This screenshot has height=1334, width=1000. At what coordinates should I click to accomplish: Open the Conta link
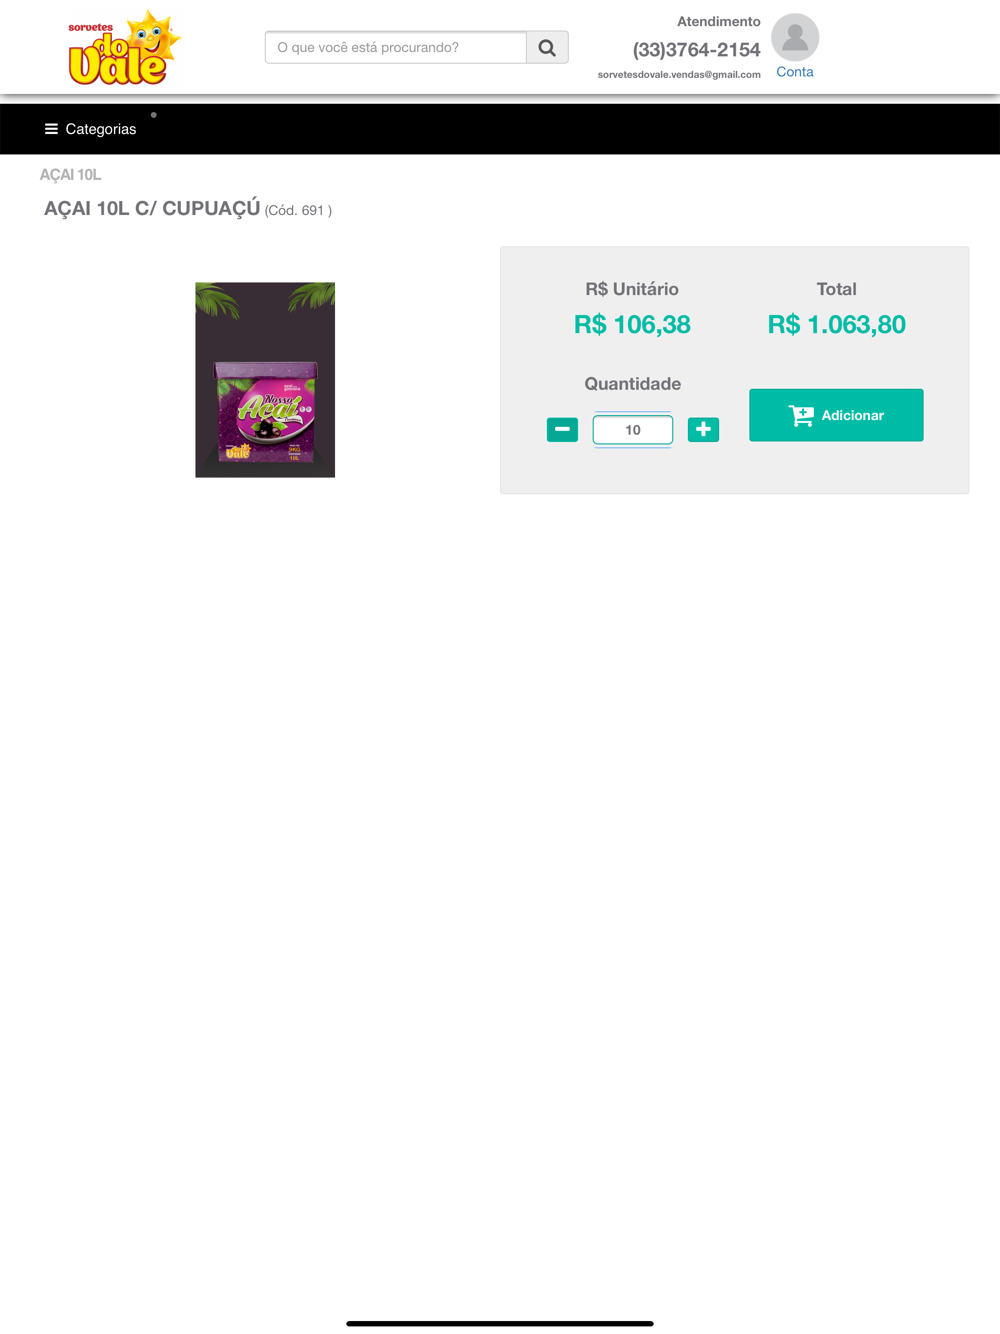[x=795, y=72]
